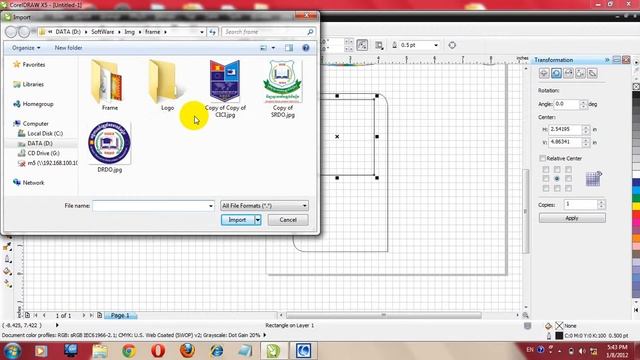Select the Rotate transformation icon
640x360 pixels.
point(556,73)
